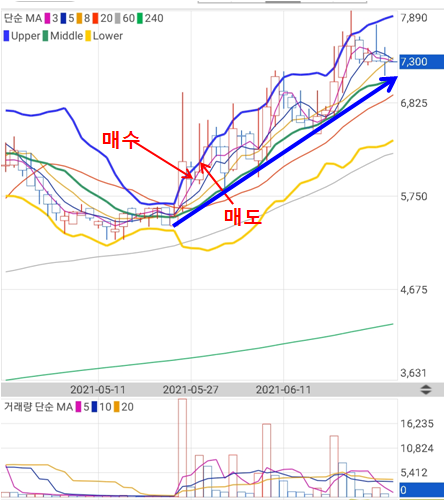Viewport: 445px width, 501px height.
Task: Click the MA 3 magenta legend swatch
Action: point(47,18)
